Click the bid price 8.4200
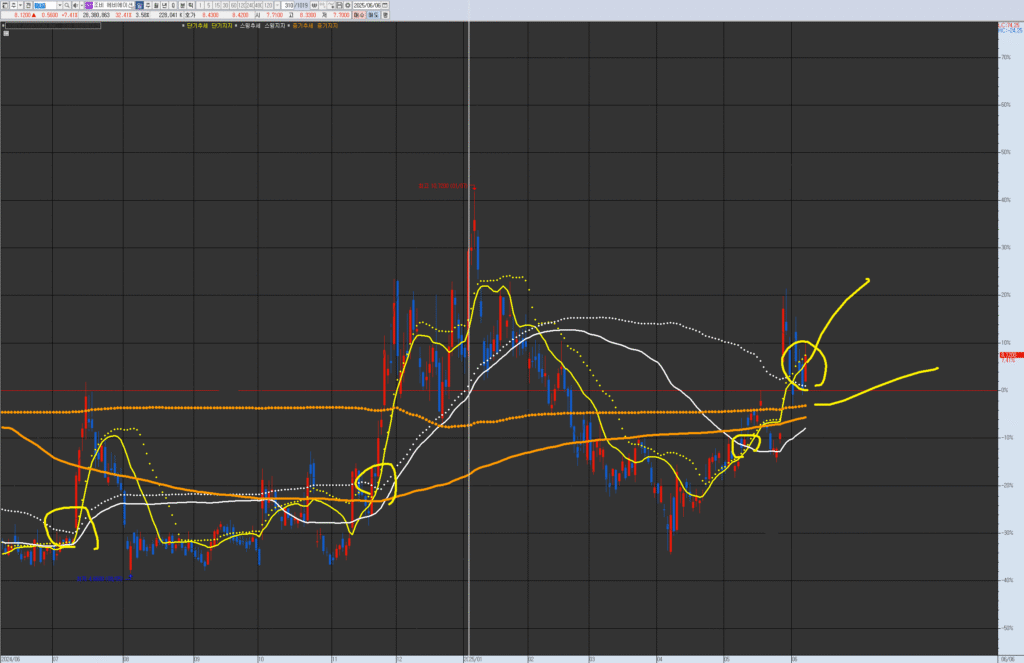 (x=240, y=15)
